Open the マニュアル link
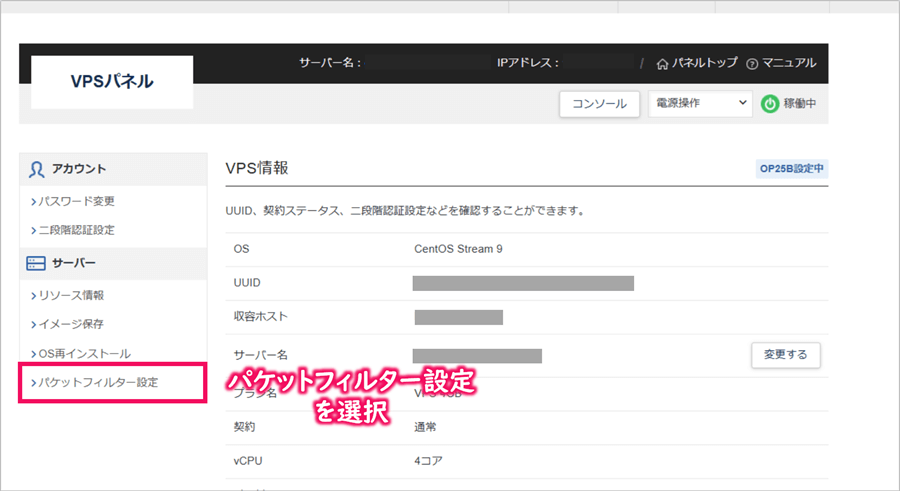The height and width of the screenshot is (491, 900). coord(781,63)
